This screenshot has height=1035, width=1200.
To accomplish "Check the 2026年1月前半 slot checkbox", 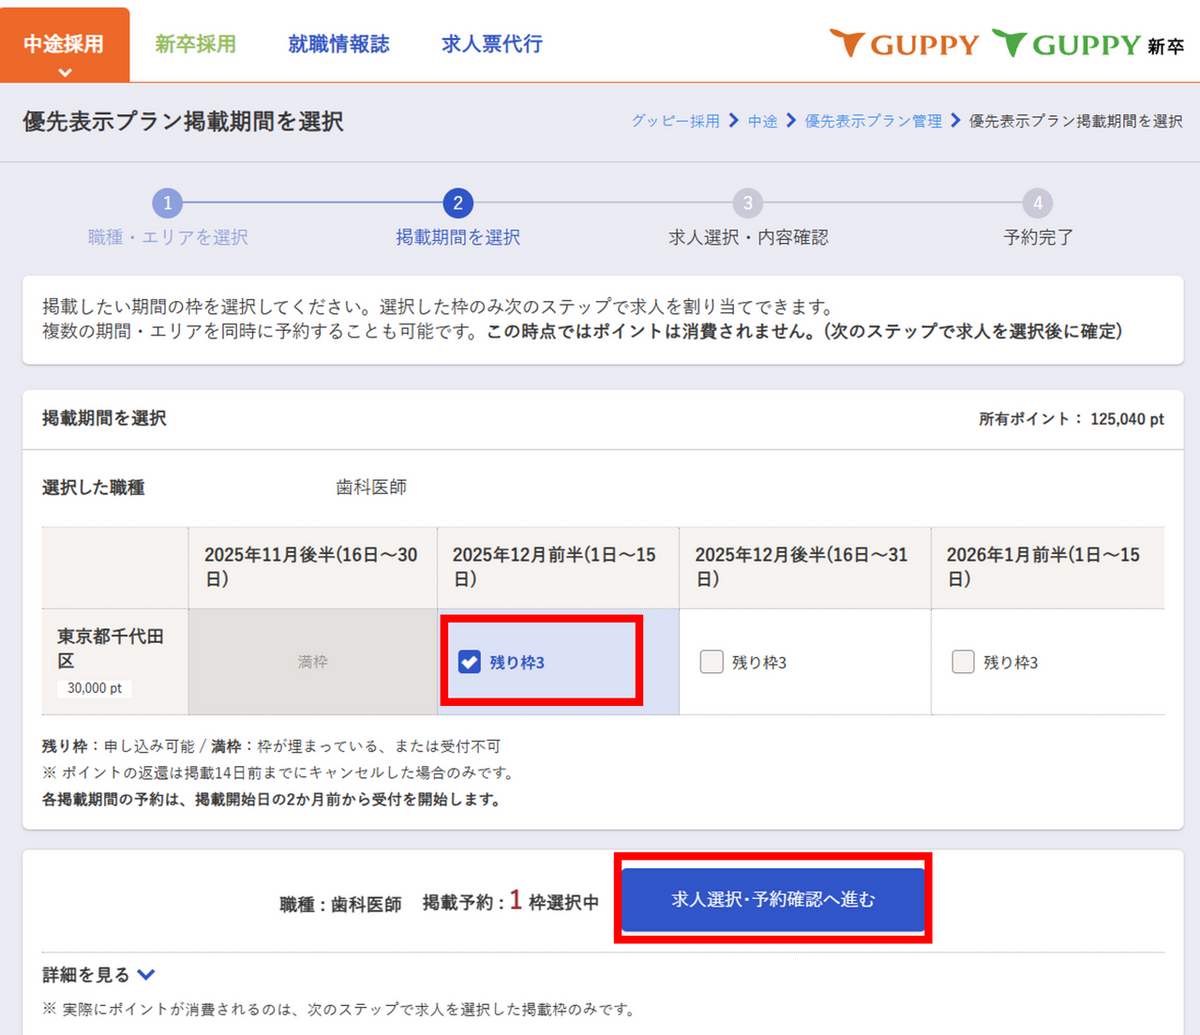I will [963, 662].
